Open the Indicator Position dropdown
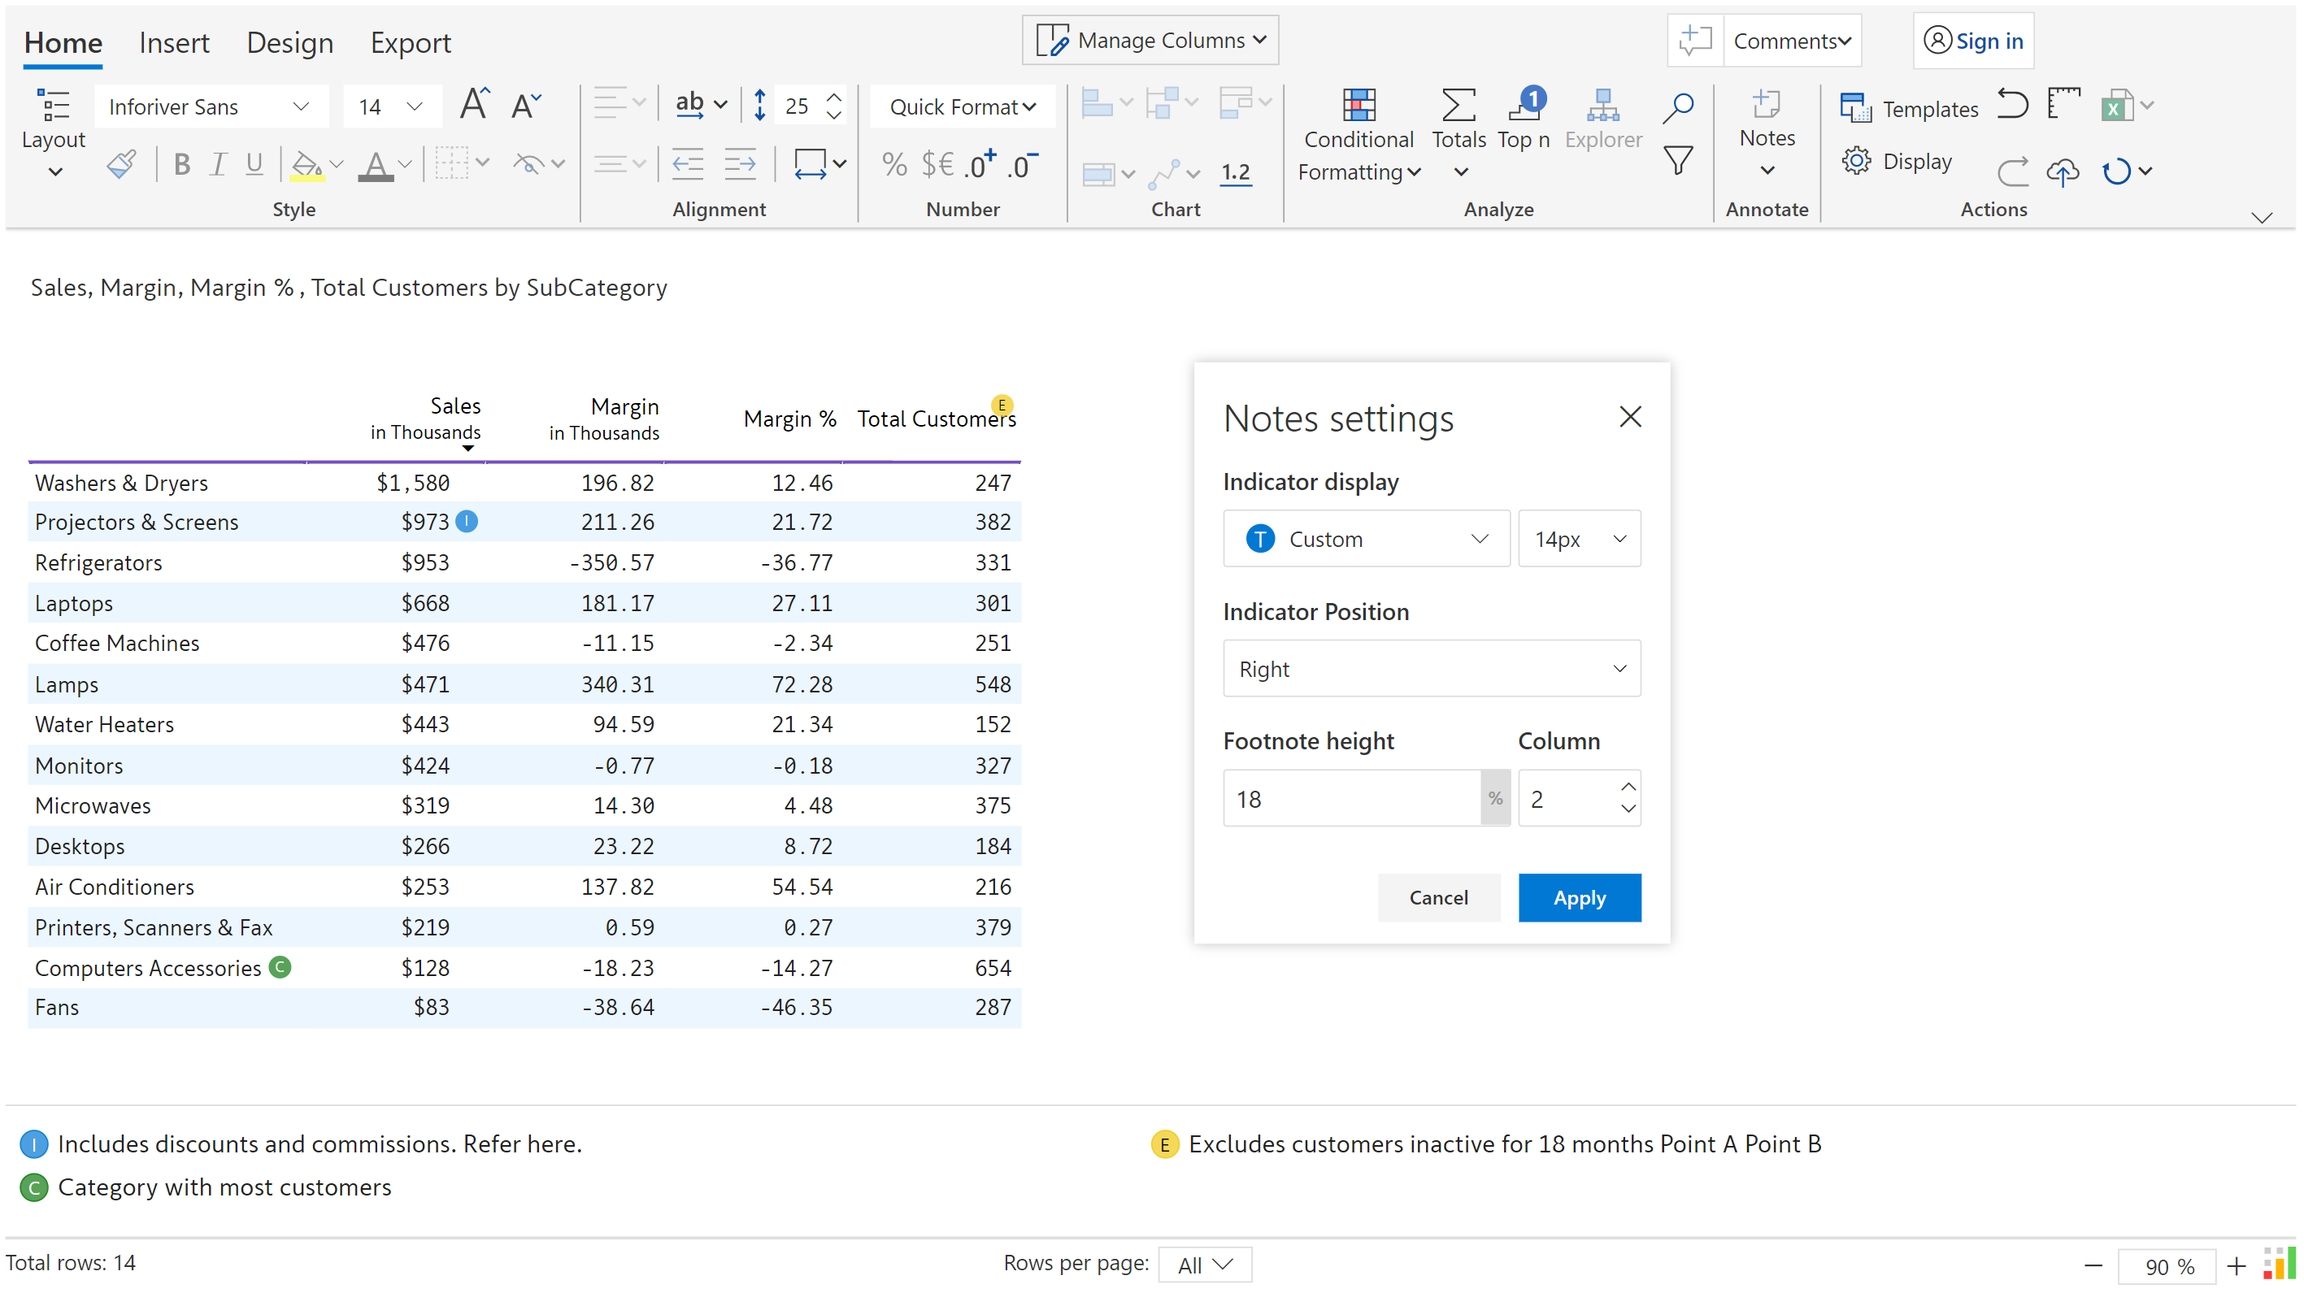This screenshot has width=2304, height=1293. click(1430, 668)
